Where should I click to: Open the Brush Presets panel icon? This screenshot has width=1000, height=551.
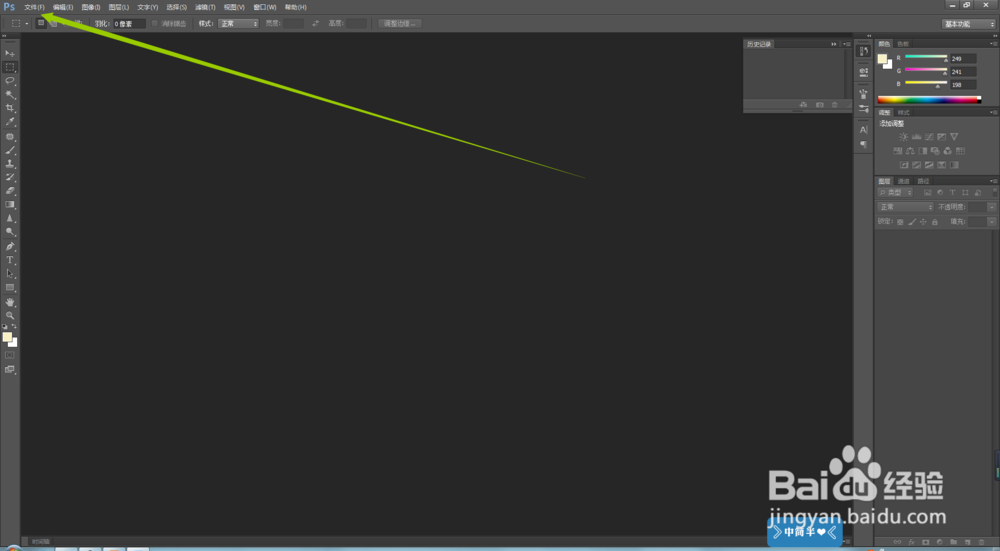tap(864, 108)
